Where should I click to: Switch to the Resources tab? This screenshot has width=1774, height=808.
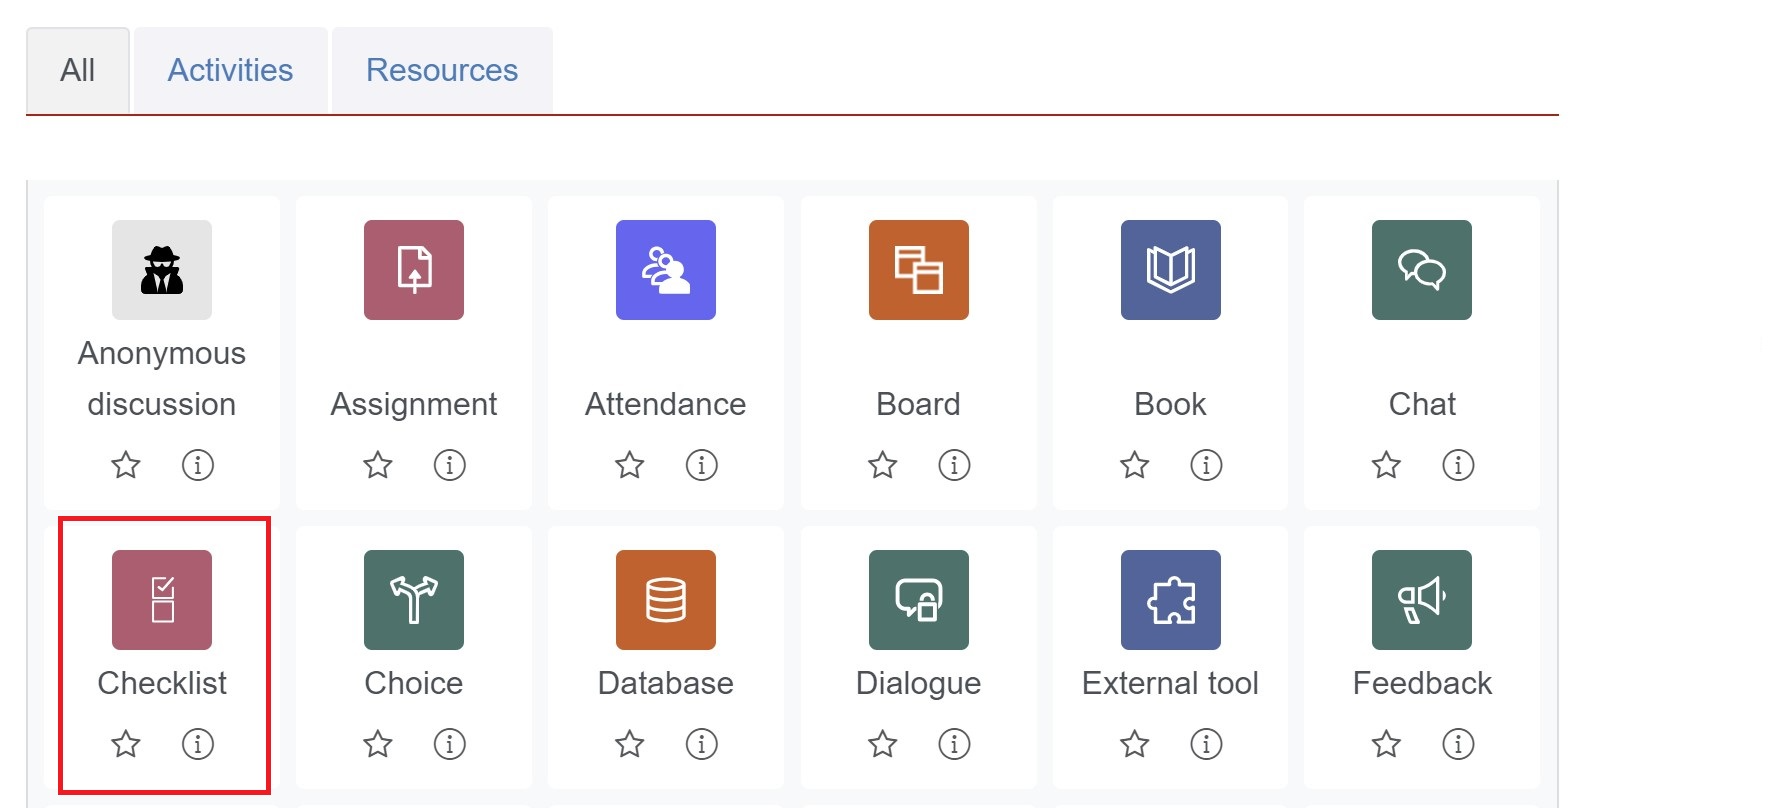[442, 70]
